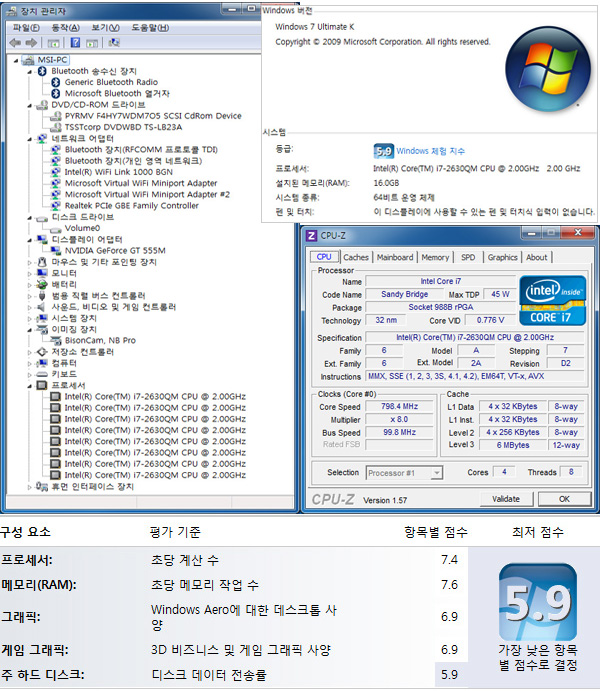Select BisonCam, NB Pro imaging device
This screenshot has height=691, width=600.
[x=100, y=340]
